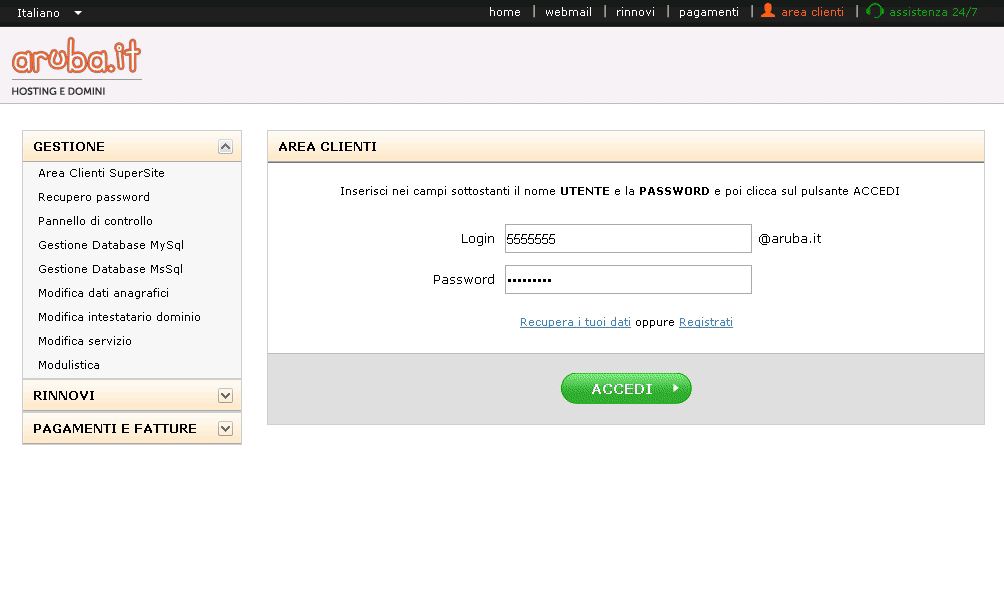
Task: Click the Password input field
Action: point(628,280)
